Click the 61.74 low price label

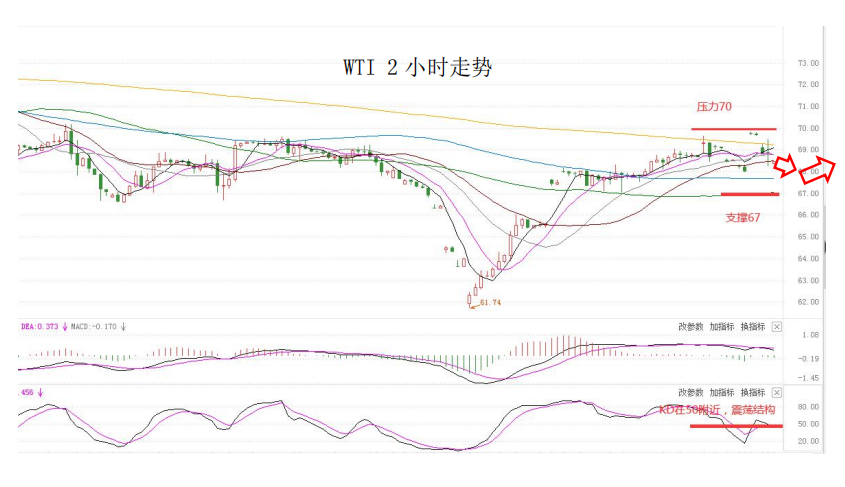pos(490,302)
